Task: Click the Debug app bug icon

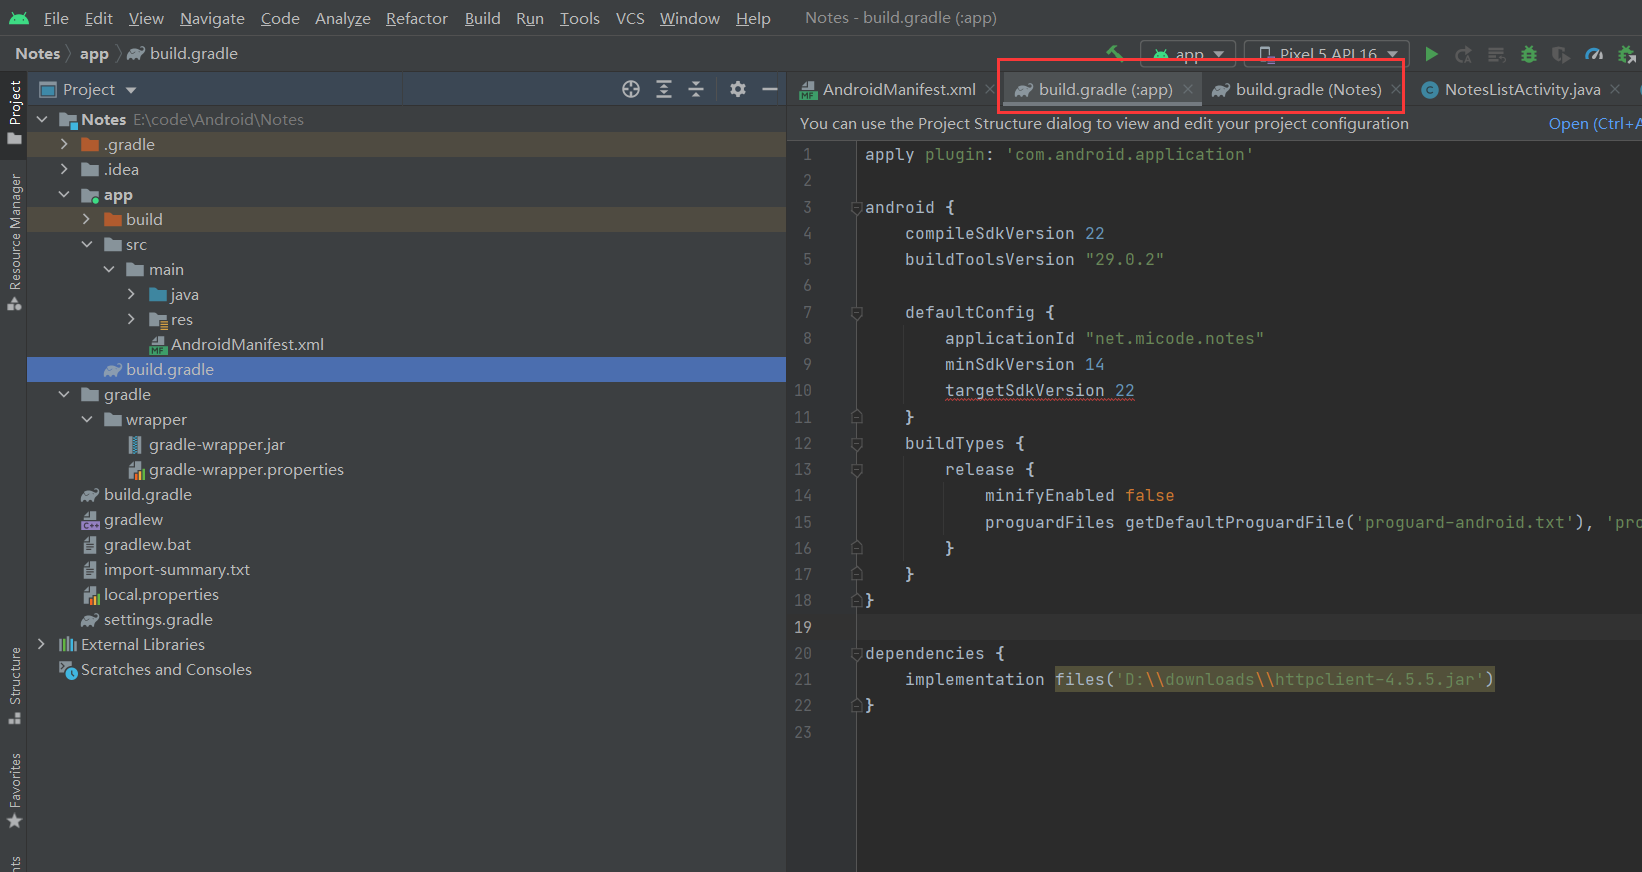Action: [1528, 54]
